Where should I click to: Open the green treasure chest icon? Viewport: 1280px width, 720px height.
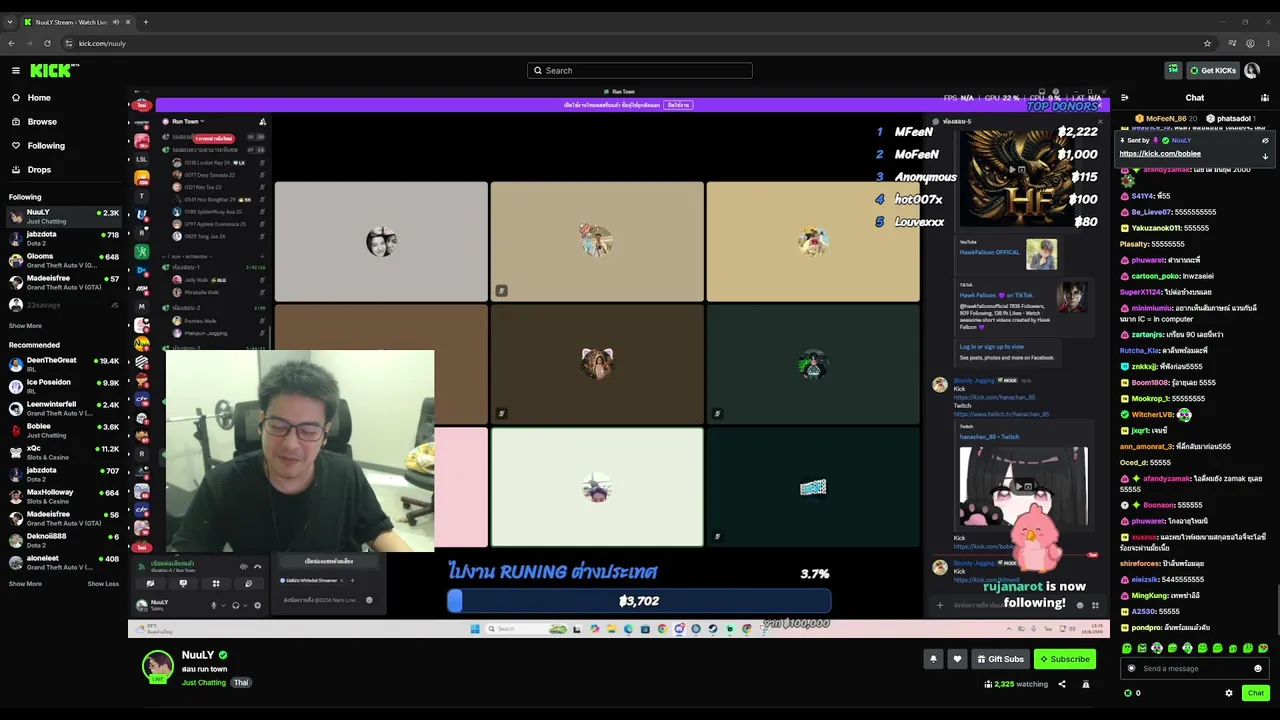[x=1173, y=70]
